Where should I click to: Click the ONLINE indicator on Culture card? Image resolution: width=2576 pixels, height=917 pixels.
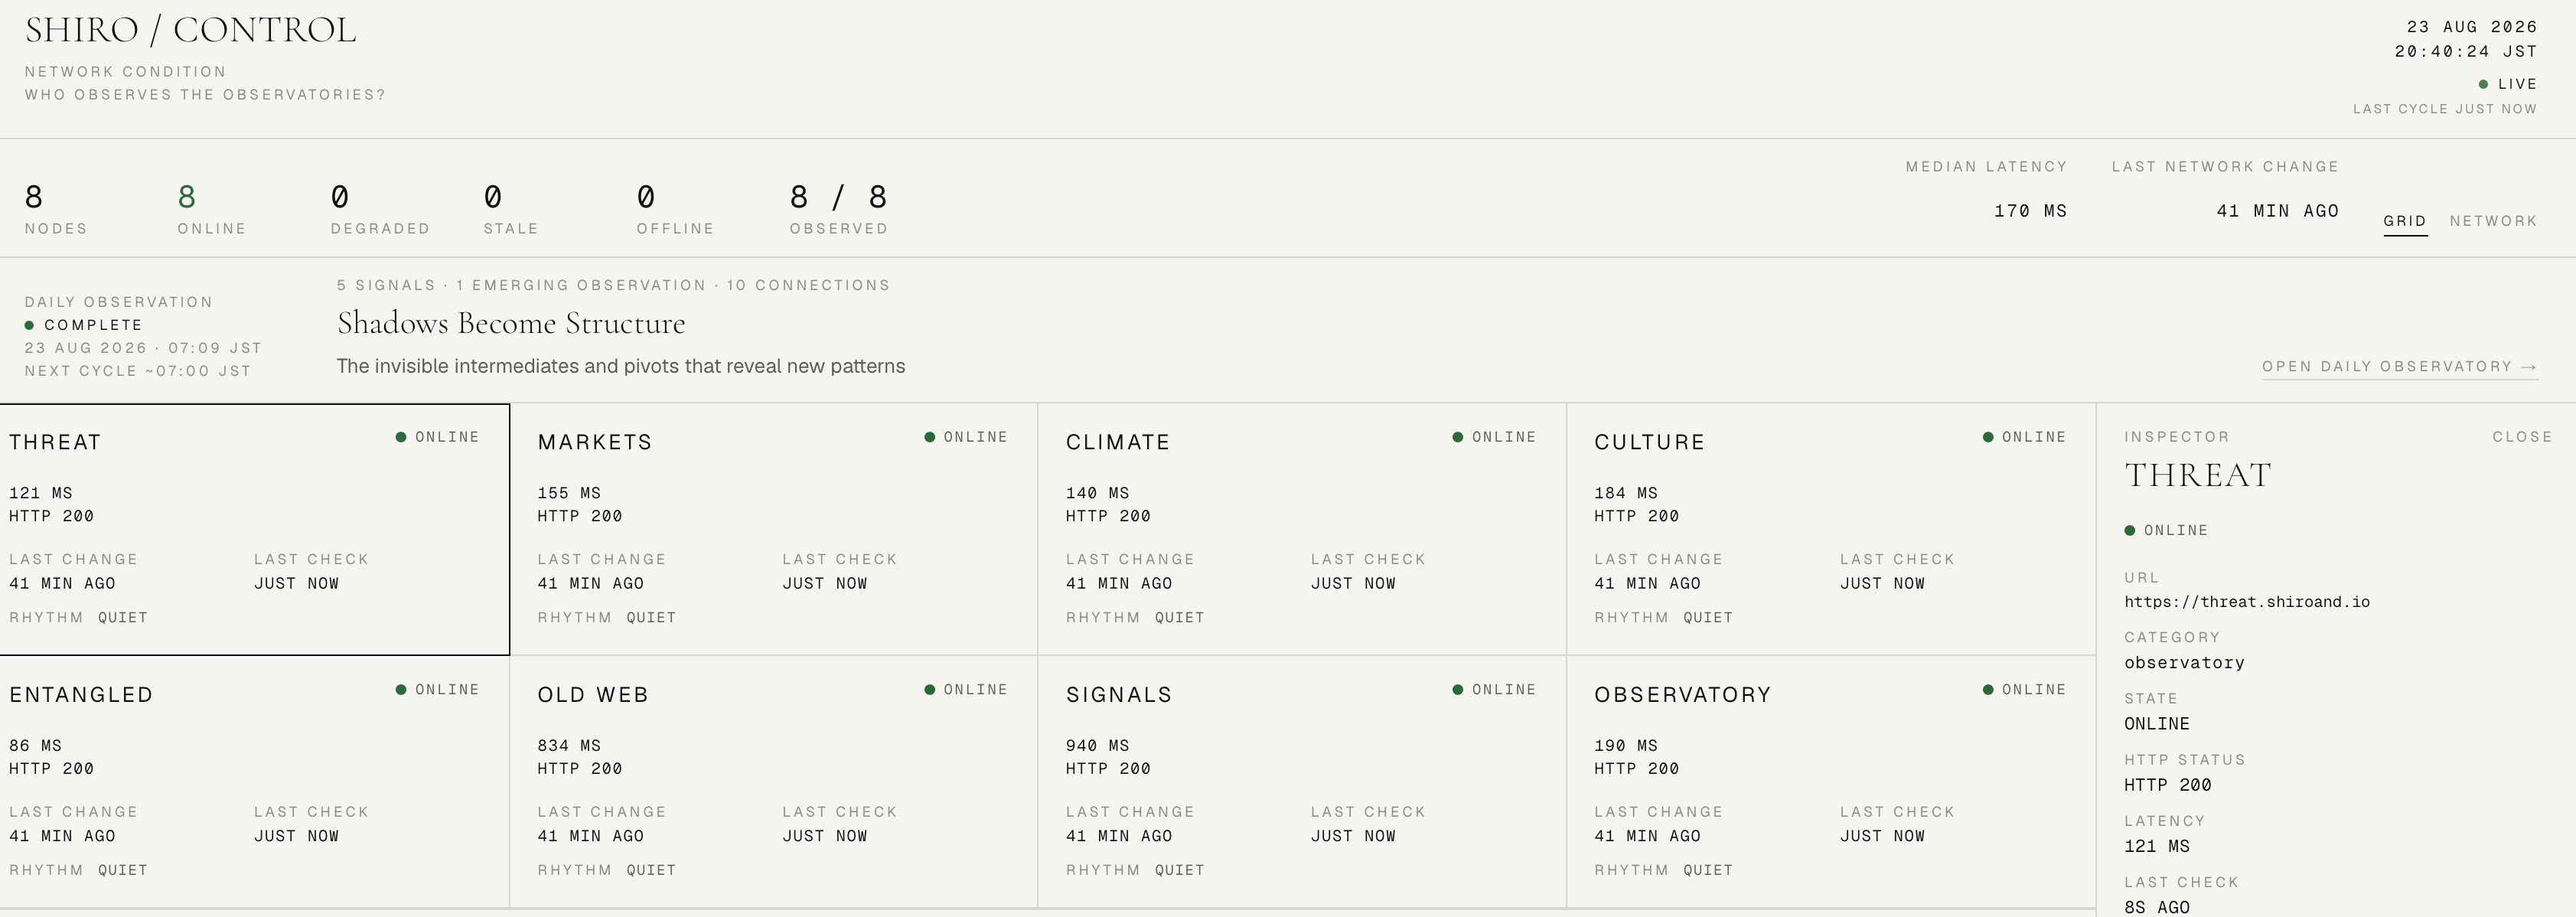(2024, 437)
